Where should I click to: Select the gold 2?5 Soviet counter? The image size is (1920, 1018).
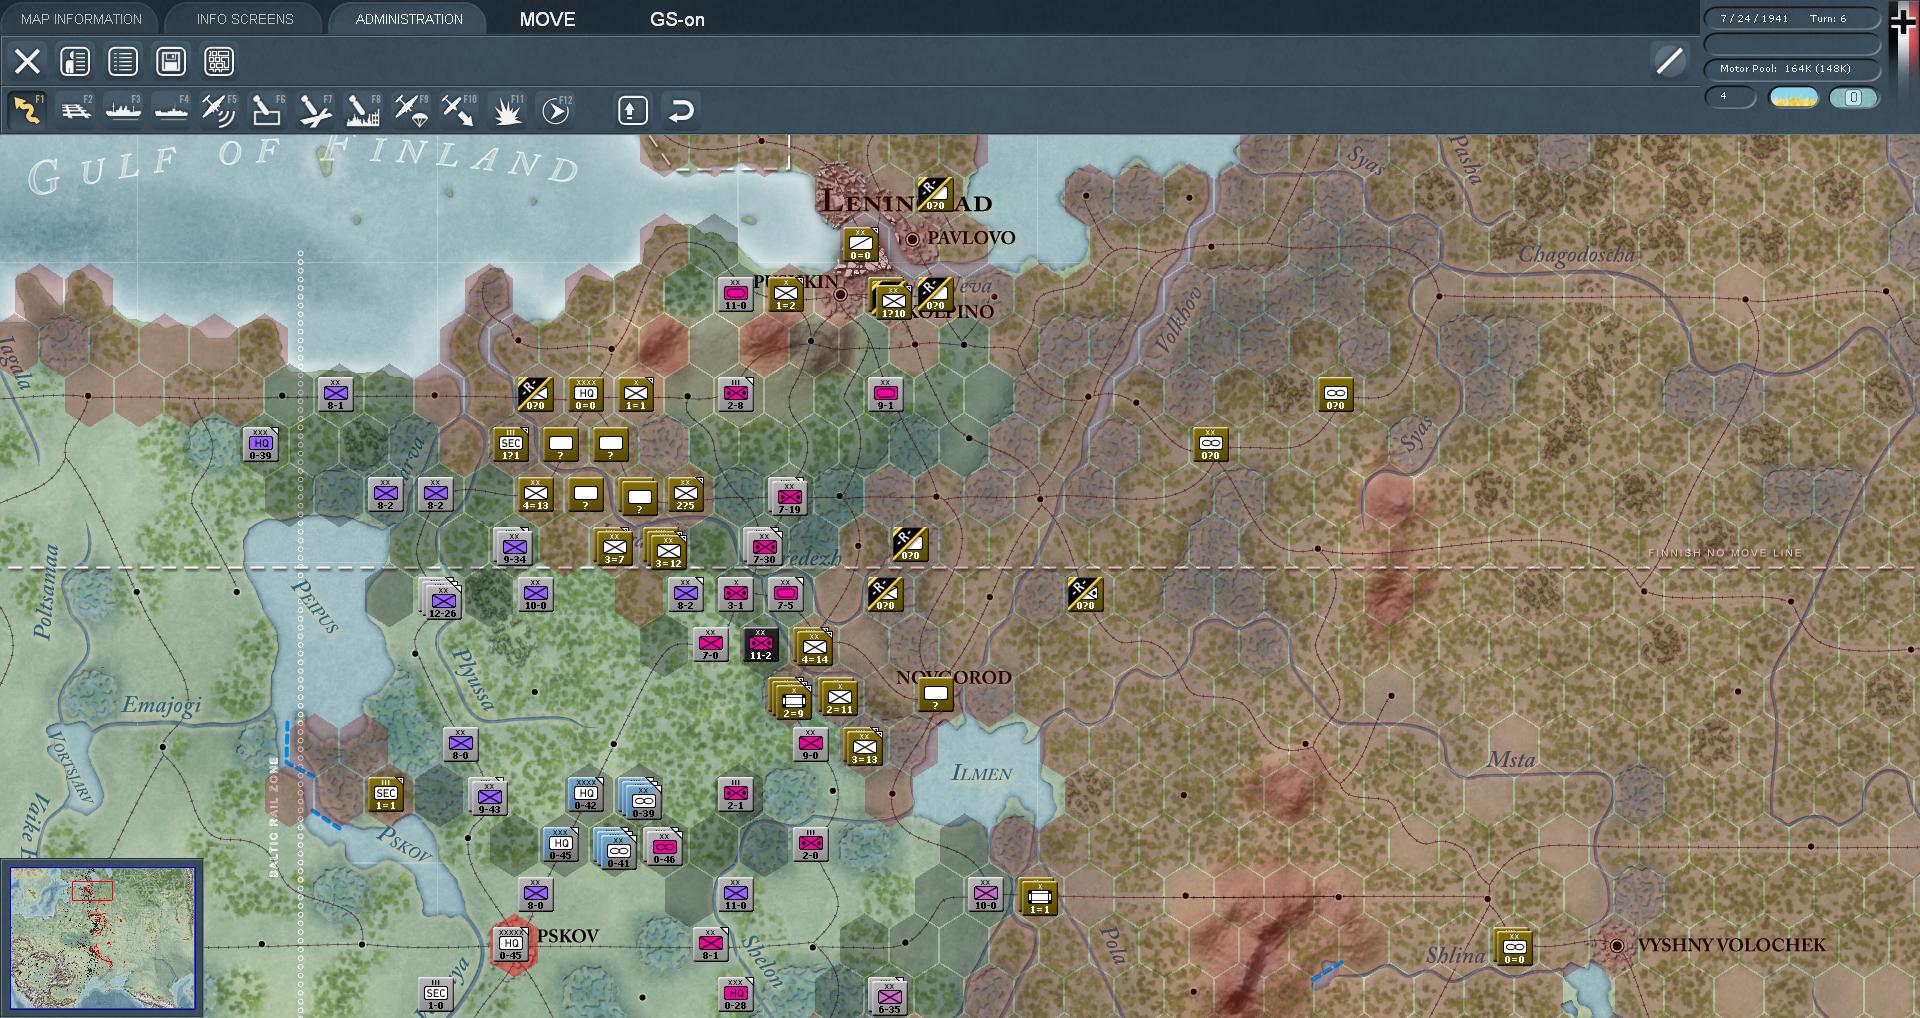(x=685, y=495)
